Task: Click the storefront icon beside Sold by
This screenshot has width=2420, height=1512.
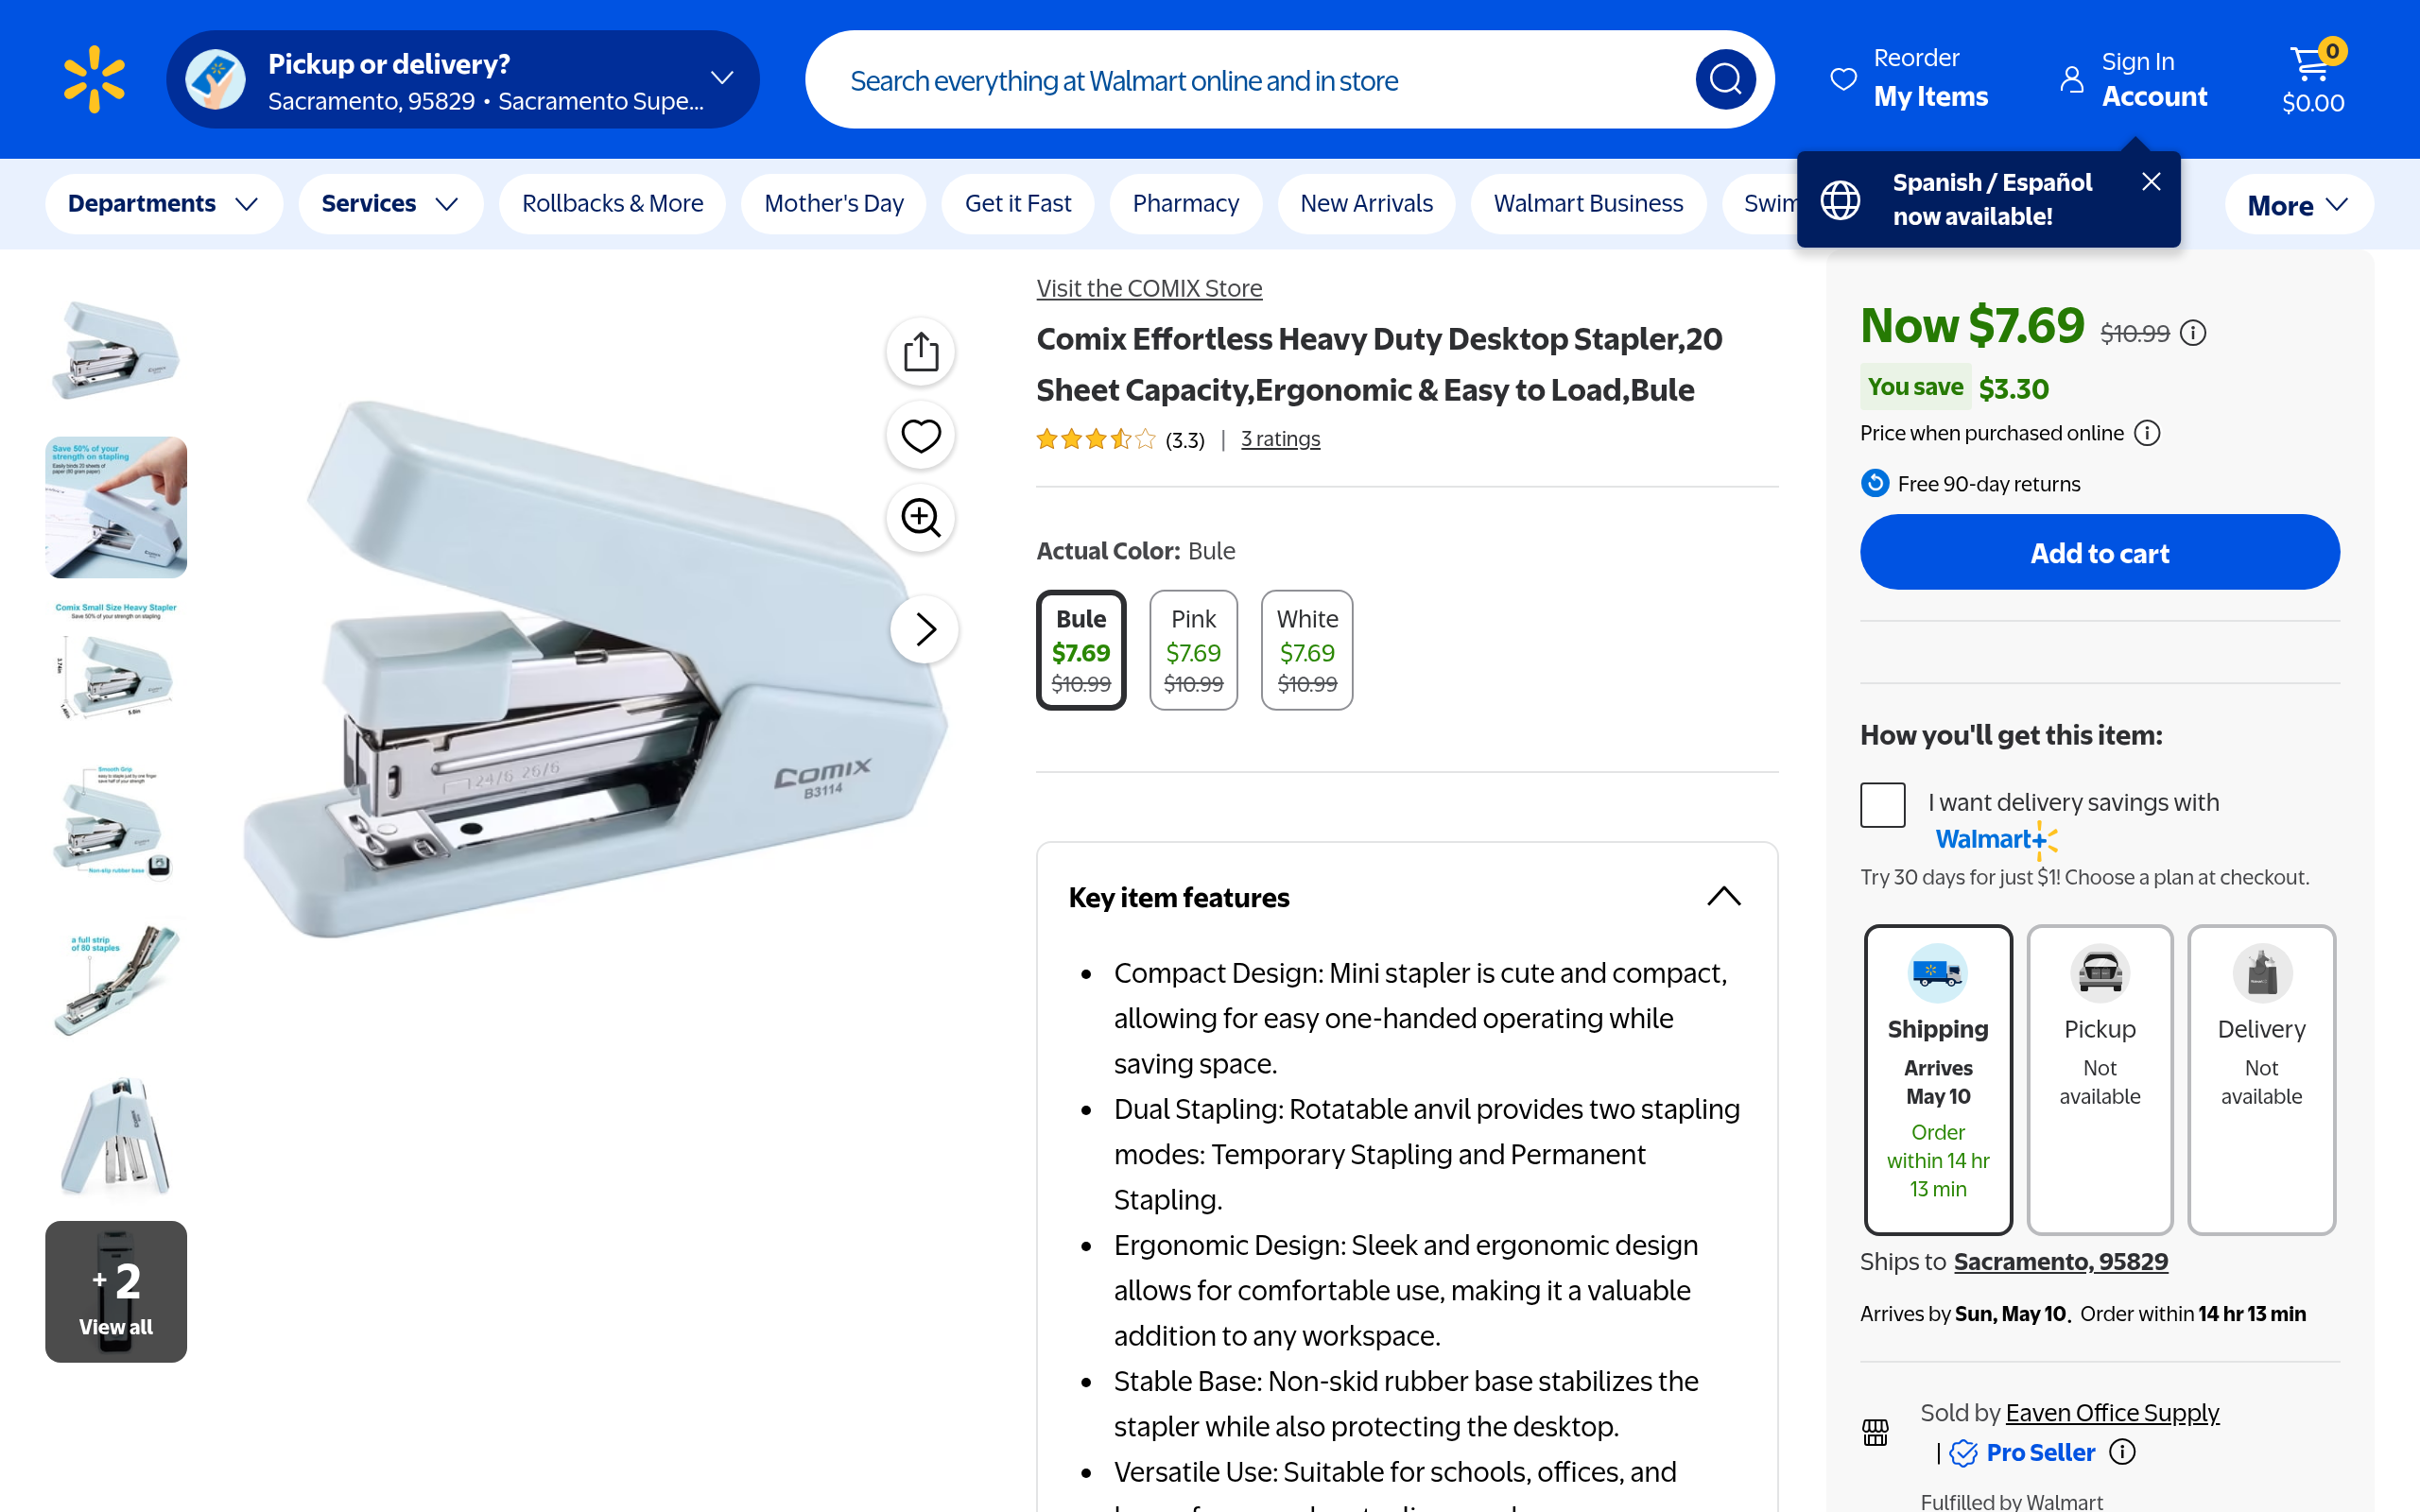Action: (1875, 1433)
